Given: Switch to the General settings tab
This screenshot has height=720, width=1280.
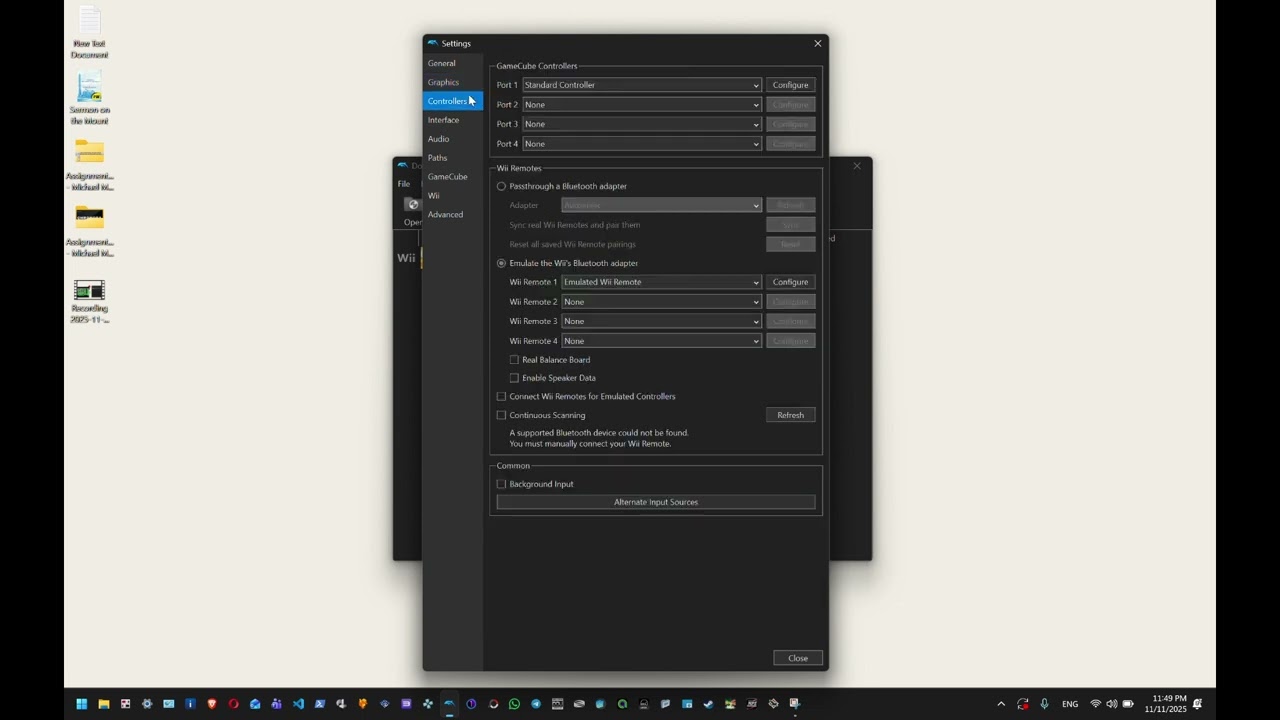Looking at the screenshot, I should click(x=453, y=63).
